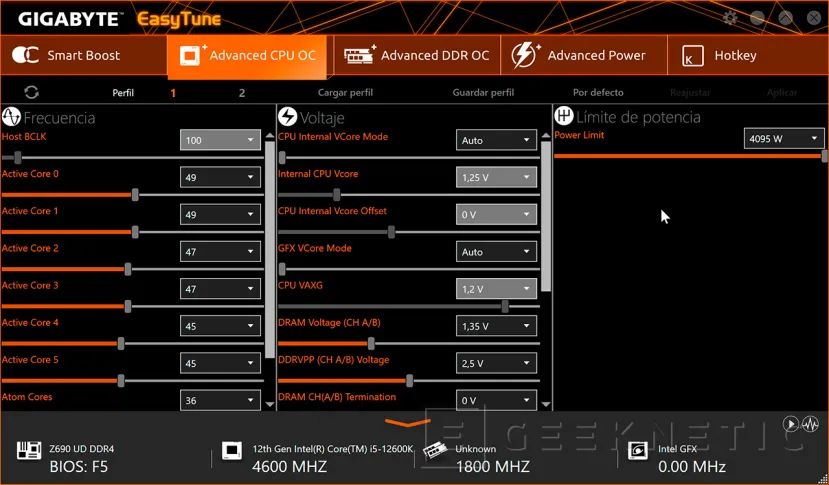Click the Voltaje panel scrollbar thumb
829x485 pixels.
tap(546, 216)
